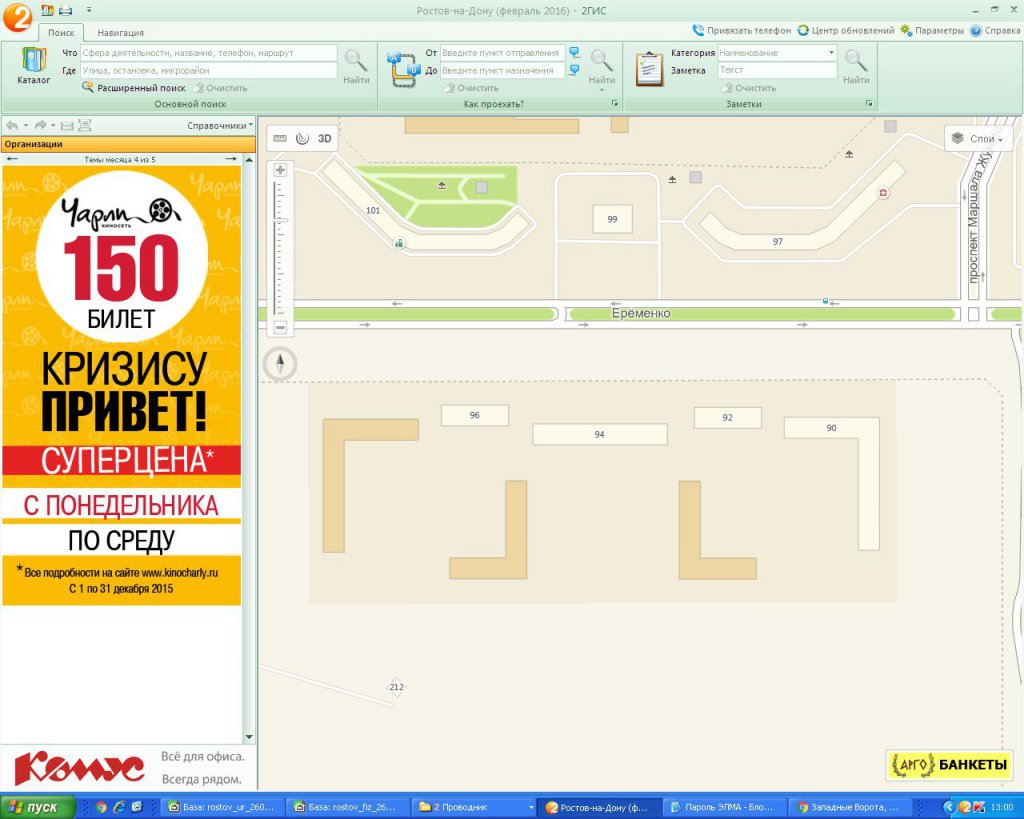Open Центр обновлений
The height and width of the screenshot is (819, 1024).
point(846,31)
